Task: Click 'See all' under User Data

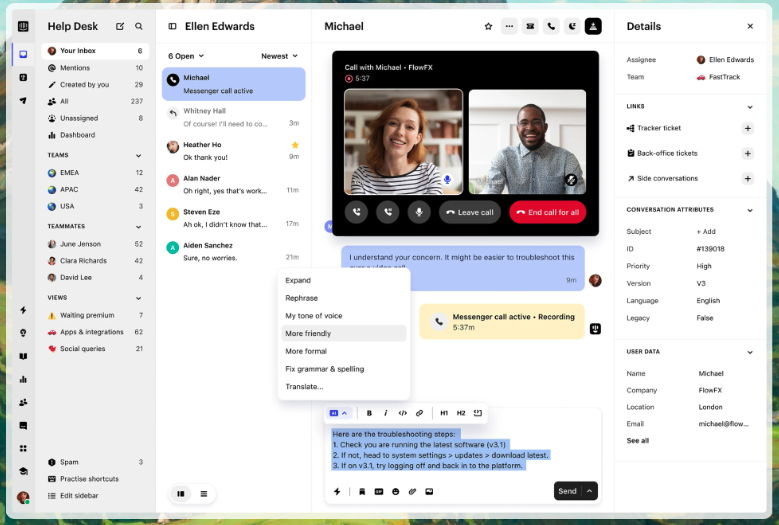Action: pyautogui.click(x=637, y=440)
